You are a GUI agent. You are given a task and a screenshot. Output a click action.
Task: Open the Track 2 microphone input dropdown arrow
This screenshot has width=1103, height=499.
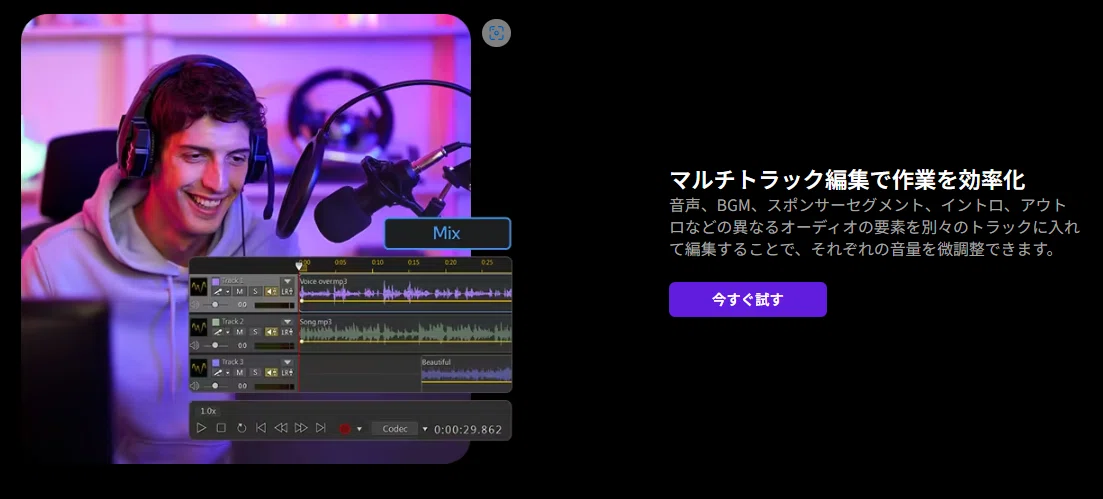(228, 331)
